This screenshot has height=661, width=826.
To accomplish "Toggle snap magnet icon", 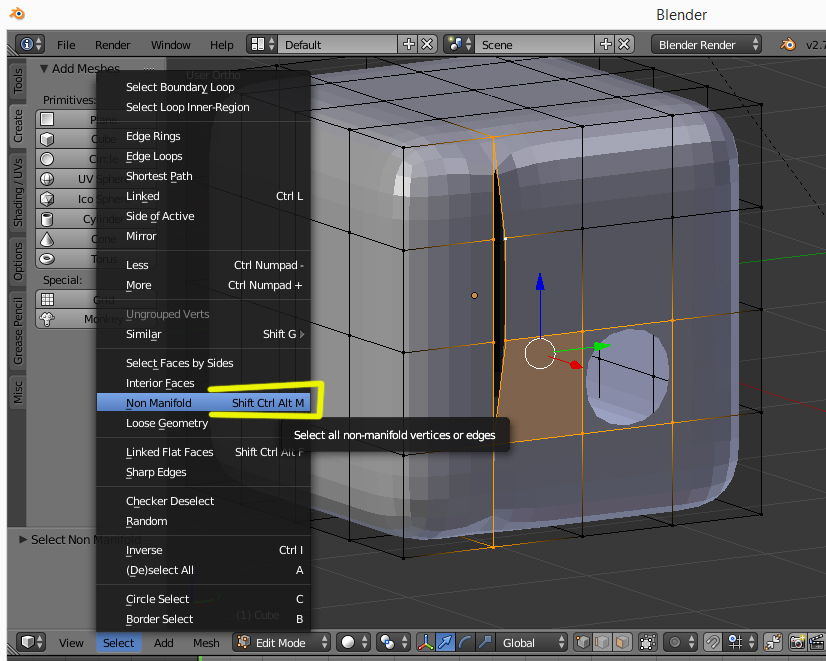I will (x=712, y=642).
